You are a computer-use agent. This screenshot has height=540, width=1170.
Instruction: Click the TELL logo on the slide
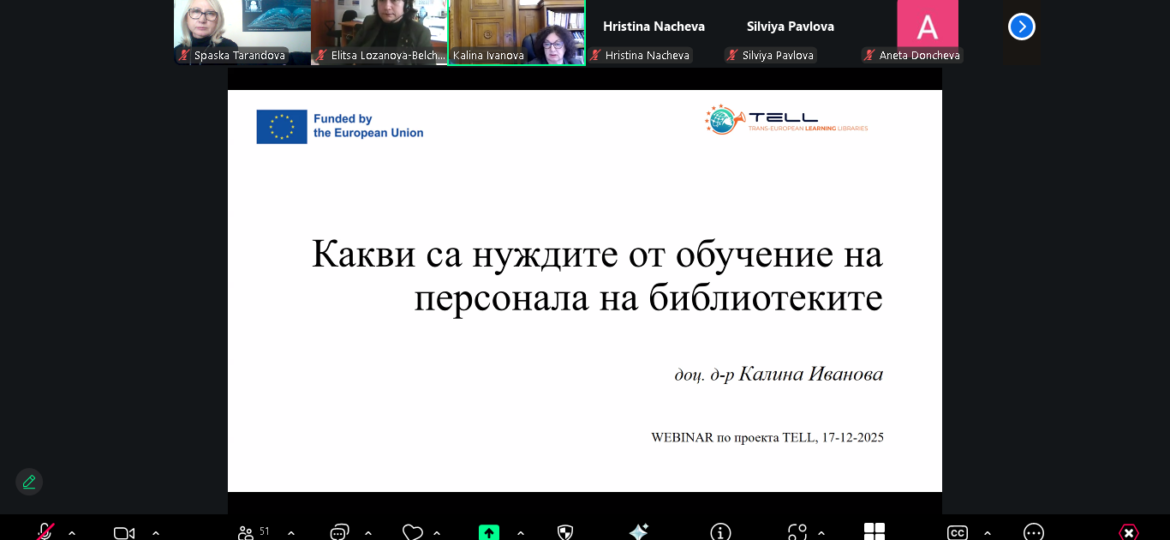point(786,120)
